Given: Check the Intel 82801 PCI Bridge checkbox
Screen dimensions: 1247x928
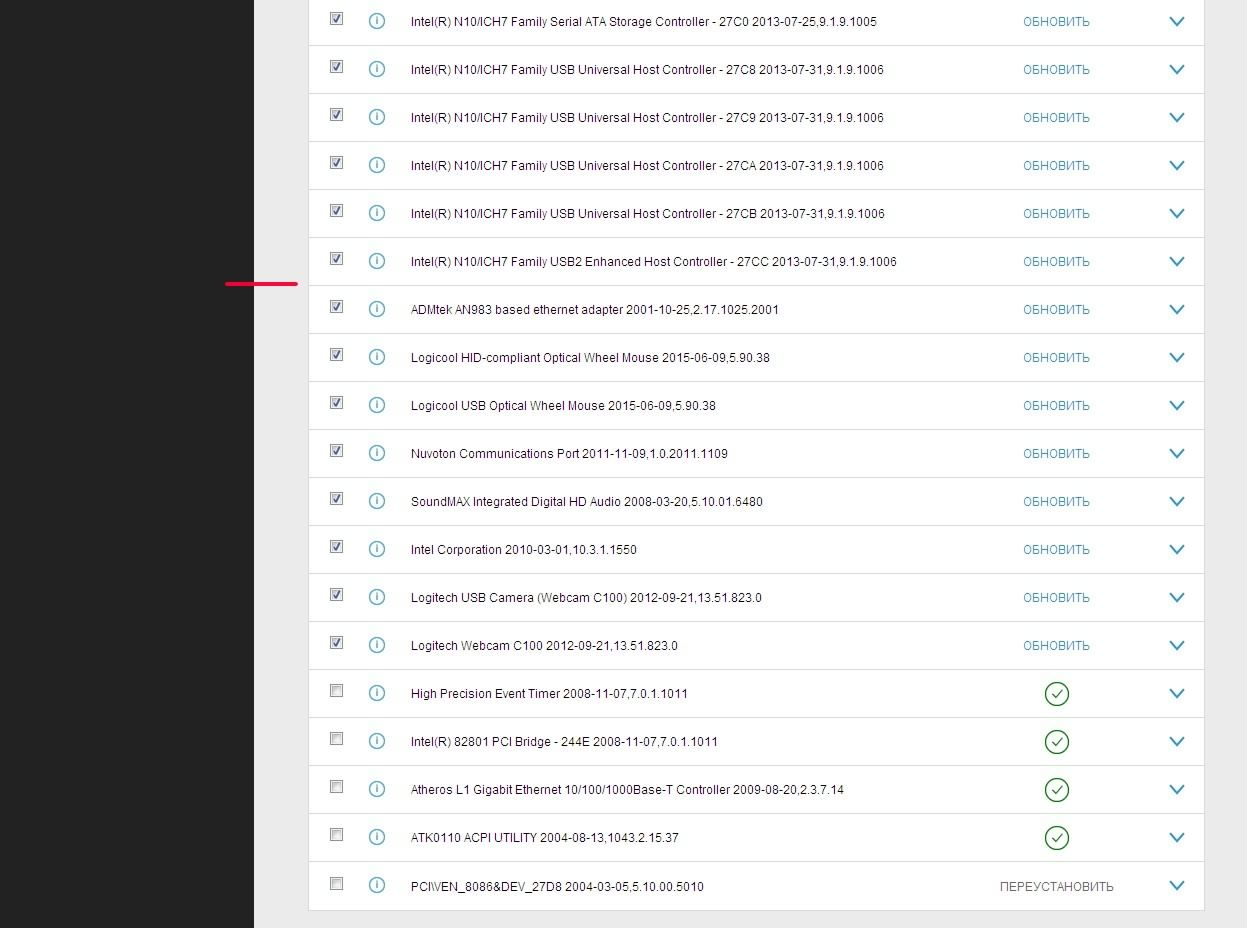Looking at the screenshot, I should [336, 738].
